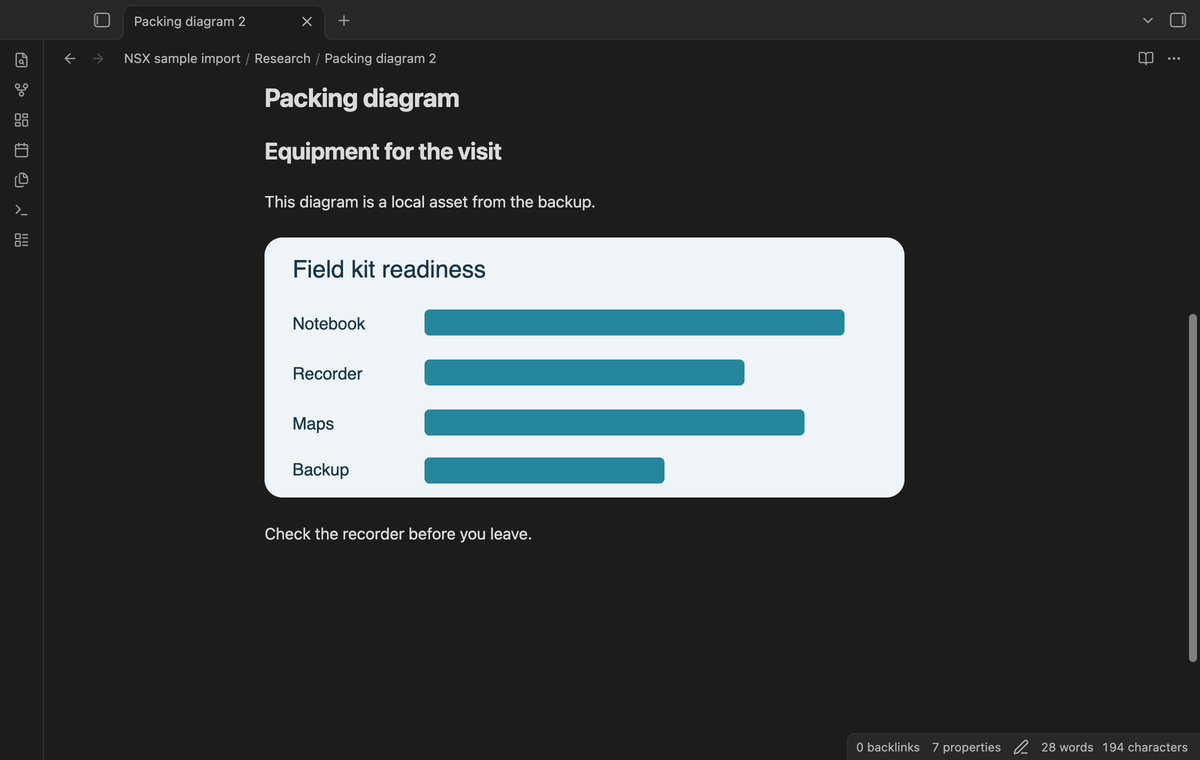
Task: Open the command palette icon
Action: click(x=22, y=211)
